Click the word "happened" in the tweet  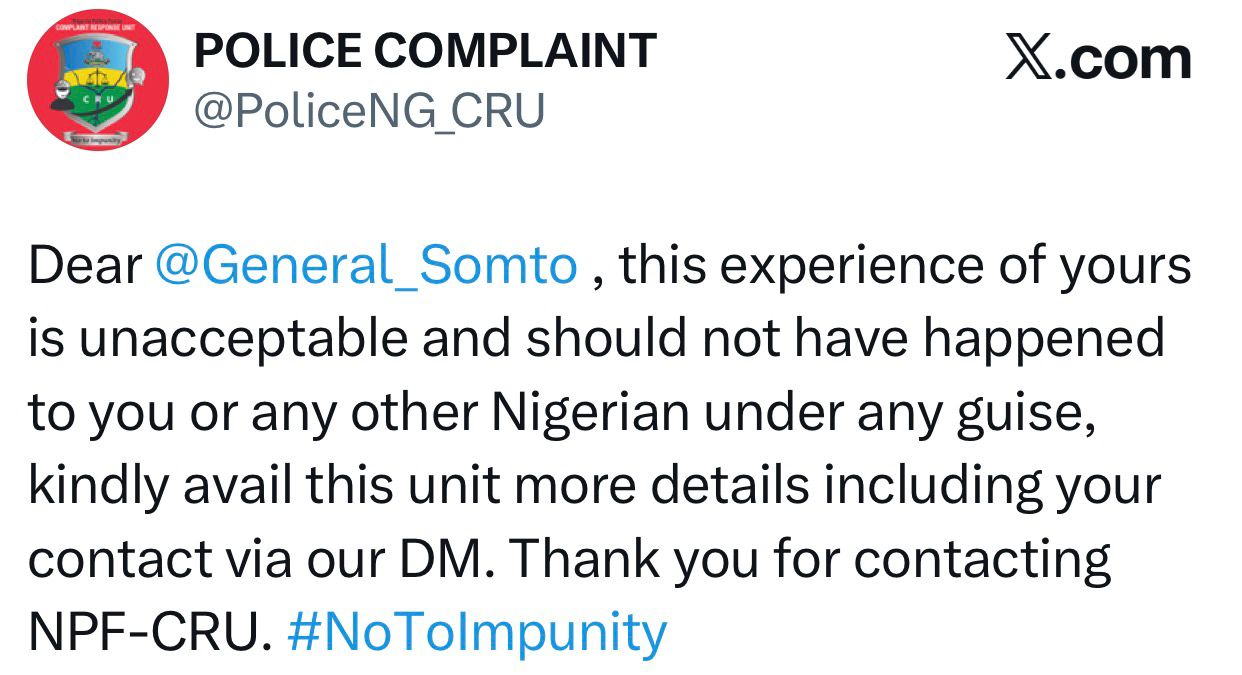tap(1042, 339)
